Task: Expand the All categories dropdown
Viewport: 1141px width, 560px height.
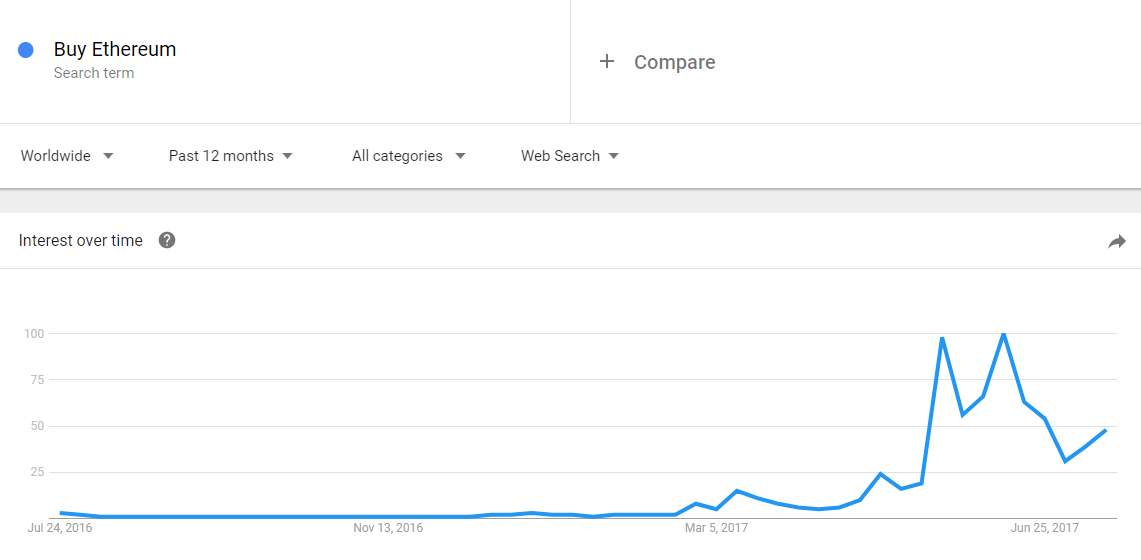Action: 408,156
